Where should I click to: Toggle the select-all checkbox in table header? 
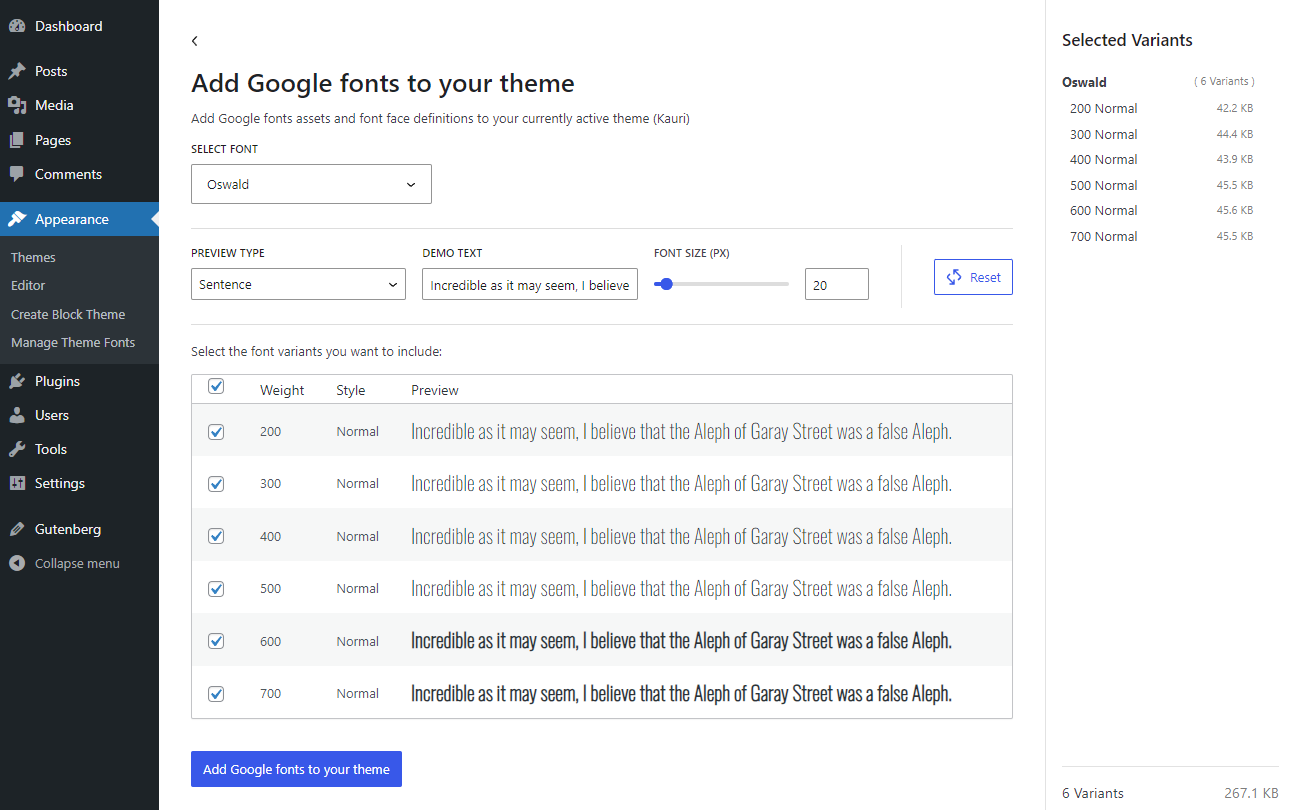click(216, 387)
